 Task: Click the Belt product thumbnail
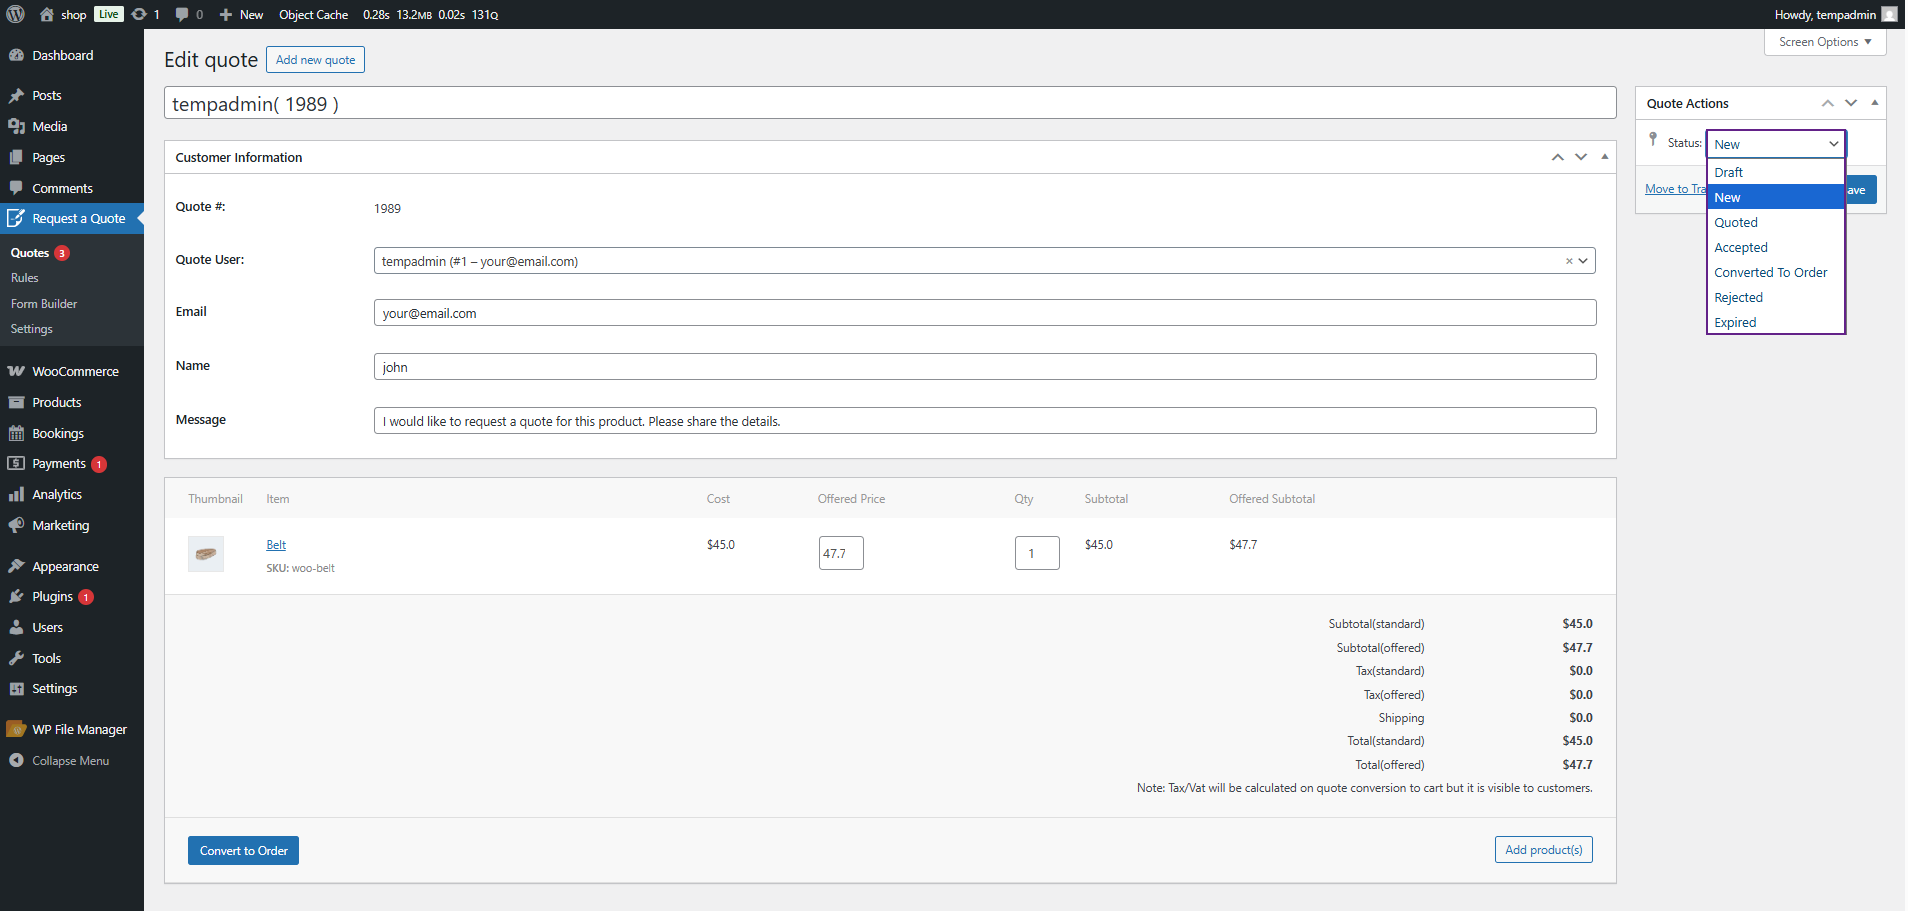[x=206, y=553]
